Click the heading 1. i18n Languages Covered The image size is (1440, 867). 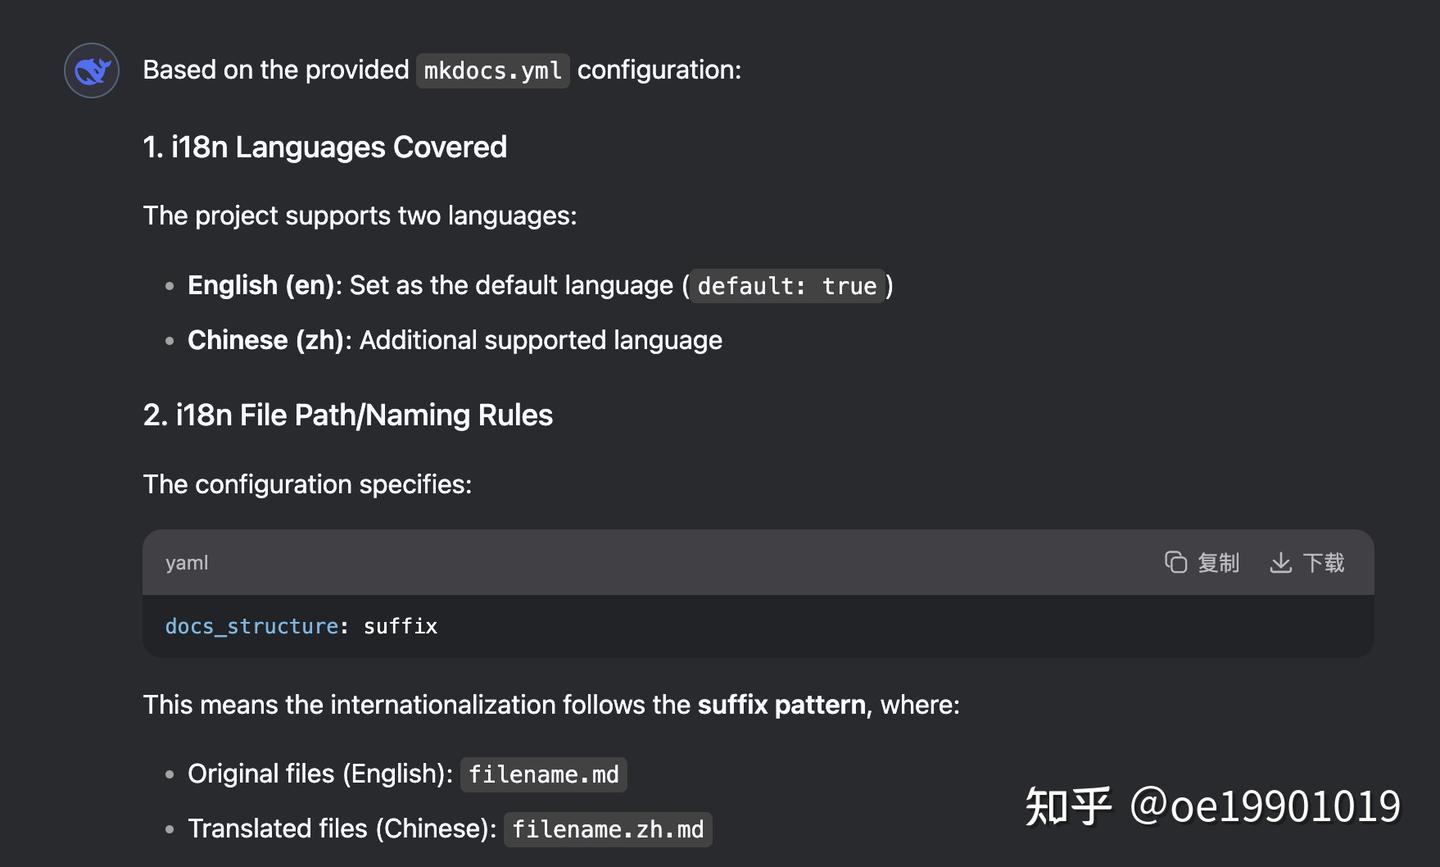(325, 147)
